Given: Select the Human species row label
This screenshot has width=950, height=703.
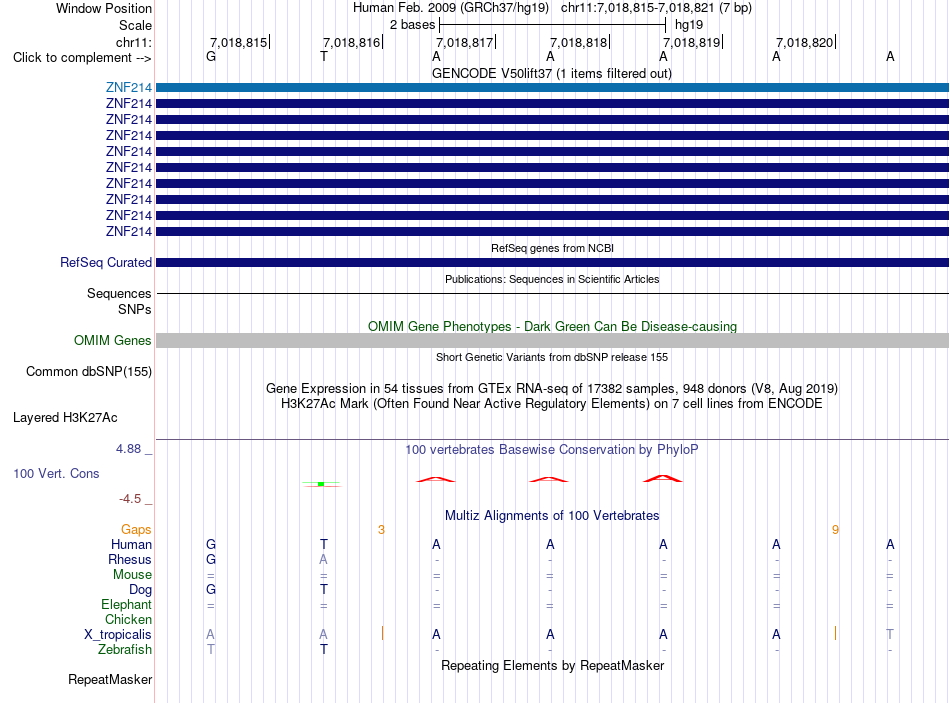Looking at the screenshot, I should pyautogui.click(x=131, y=544).
